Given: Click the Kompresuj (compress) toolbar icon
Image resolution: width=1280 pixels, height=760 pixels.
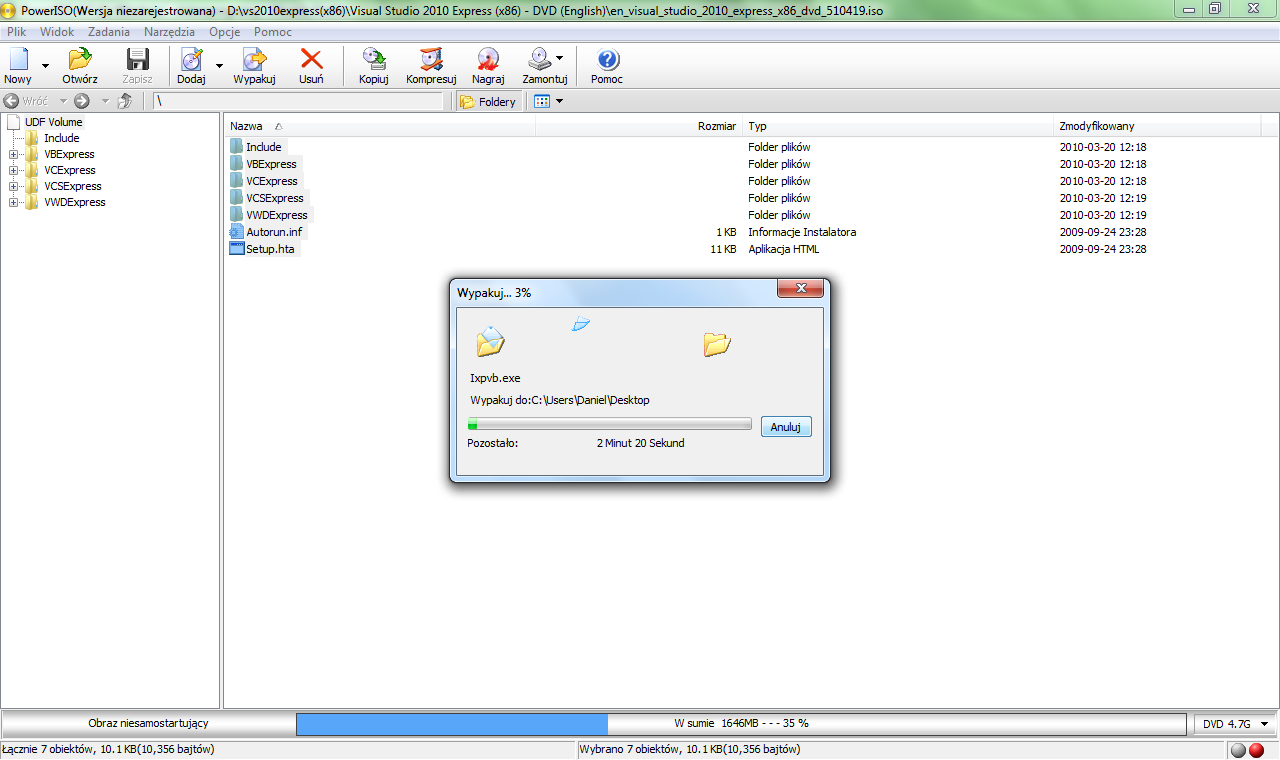Looking at the screenshot, I should coord(431,61).
